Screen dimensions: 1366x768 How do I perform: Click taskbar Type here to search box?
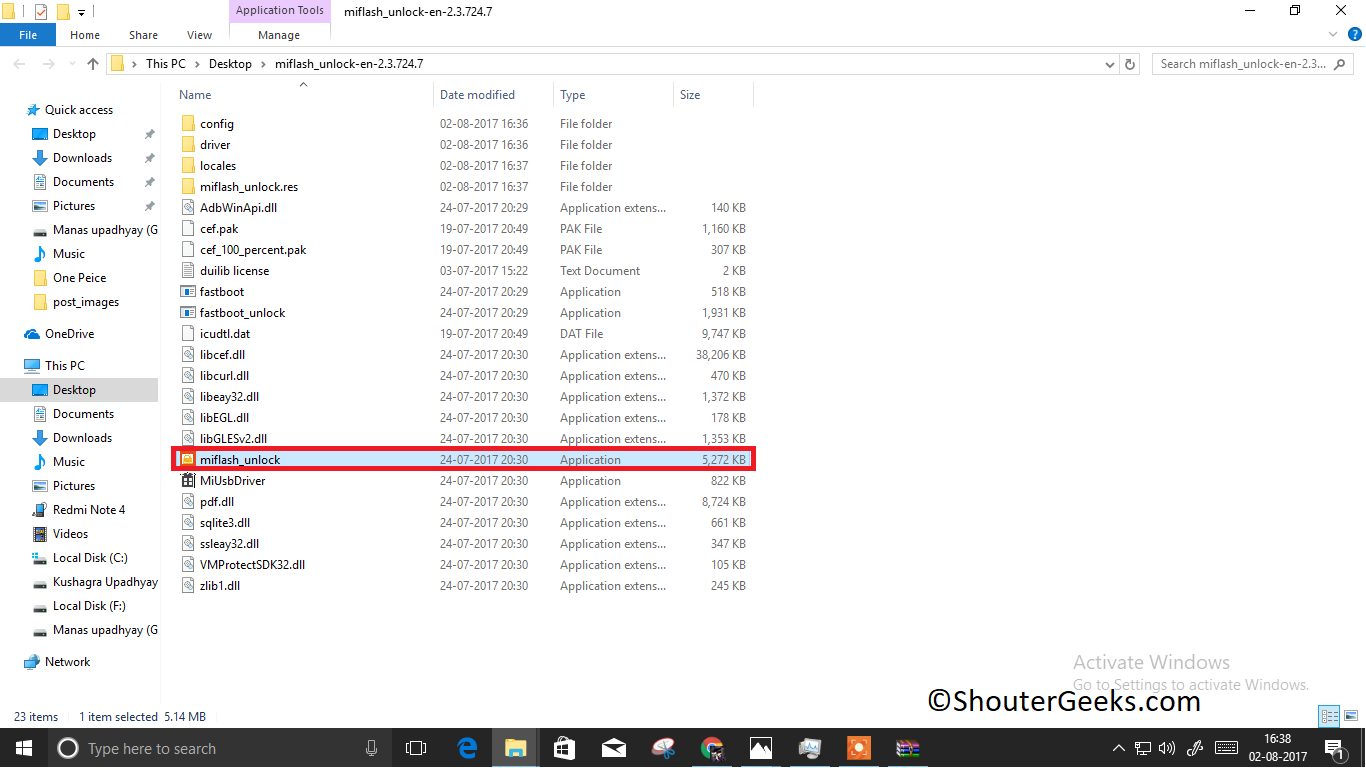point(217,748)
